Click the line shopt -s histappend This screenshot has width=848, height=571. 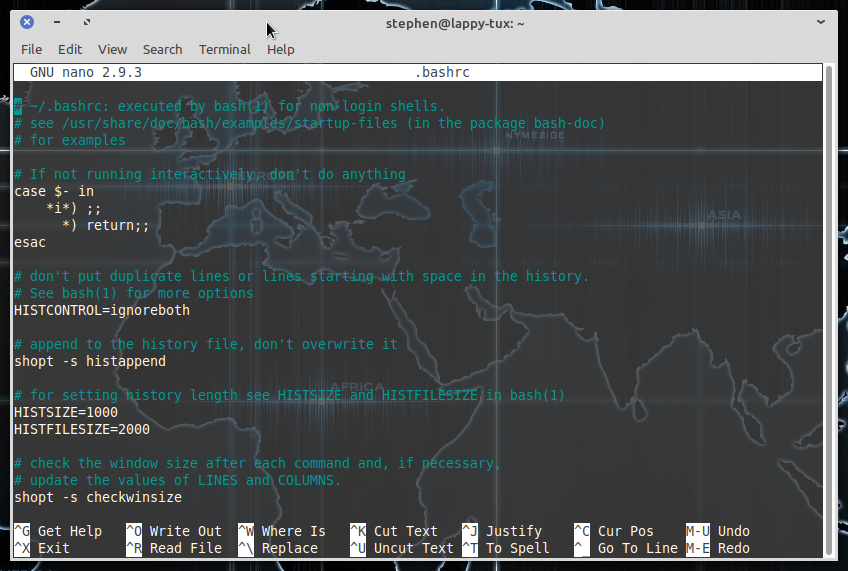90,361
